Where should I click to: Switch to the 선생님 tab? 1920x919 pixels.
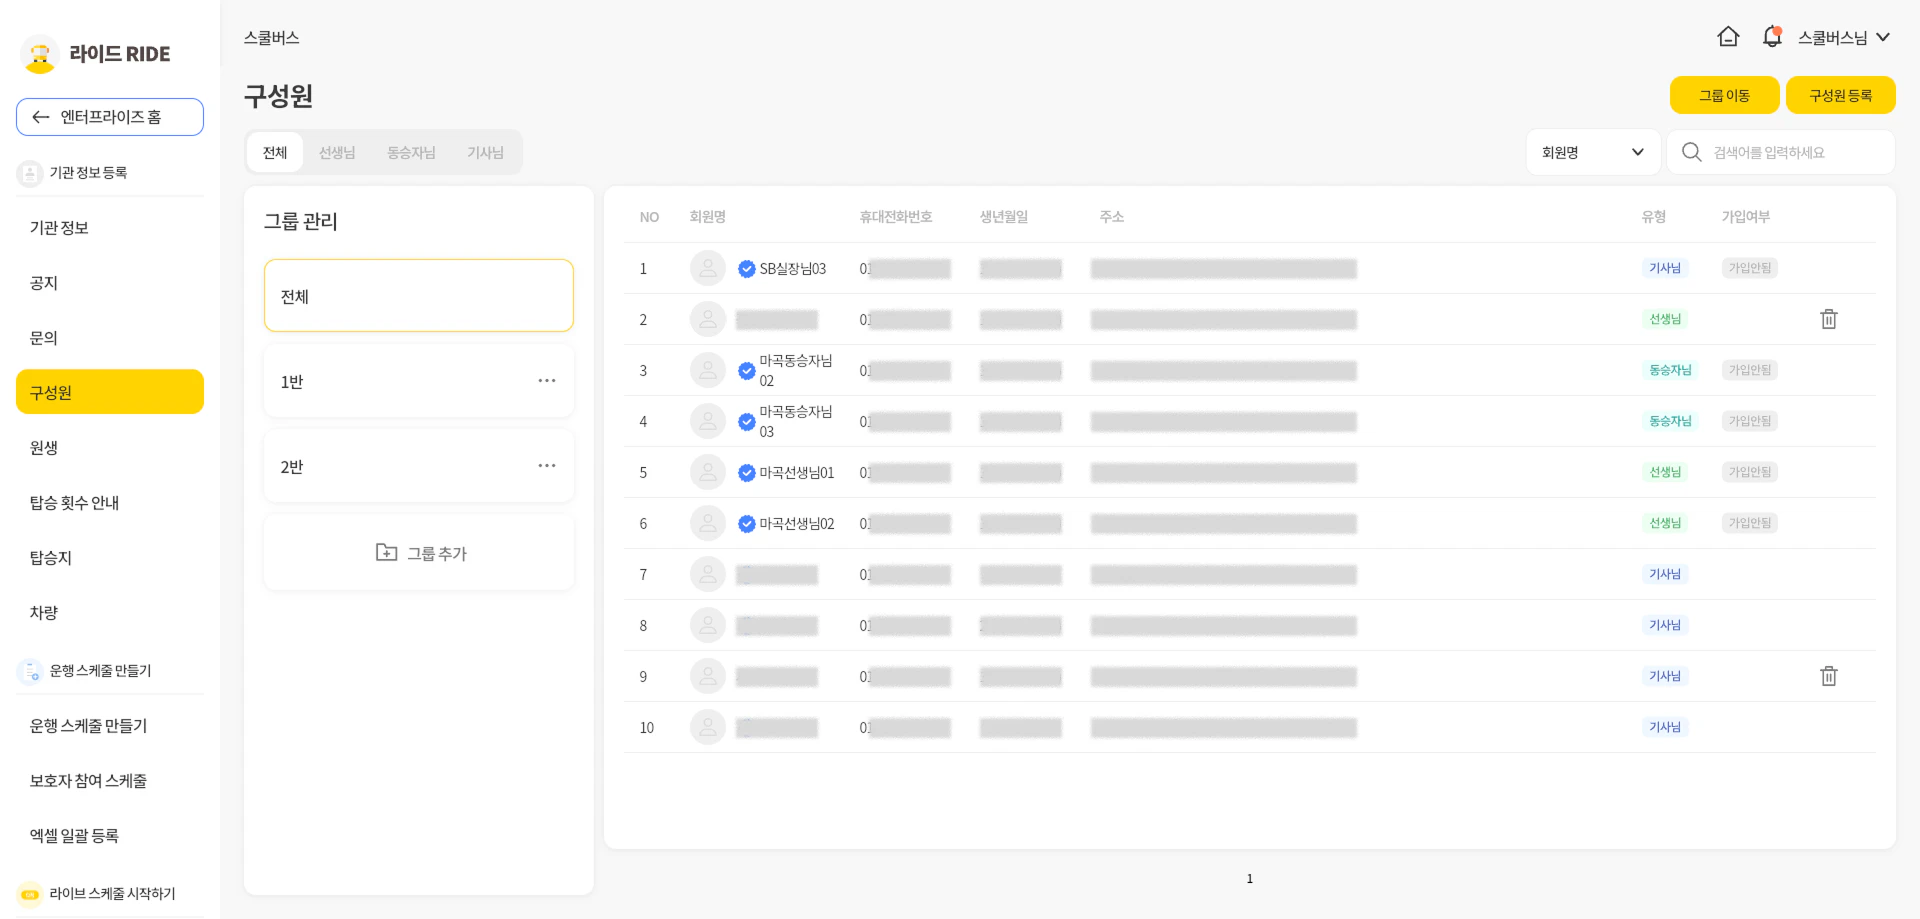point(337,153)
